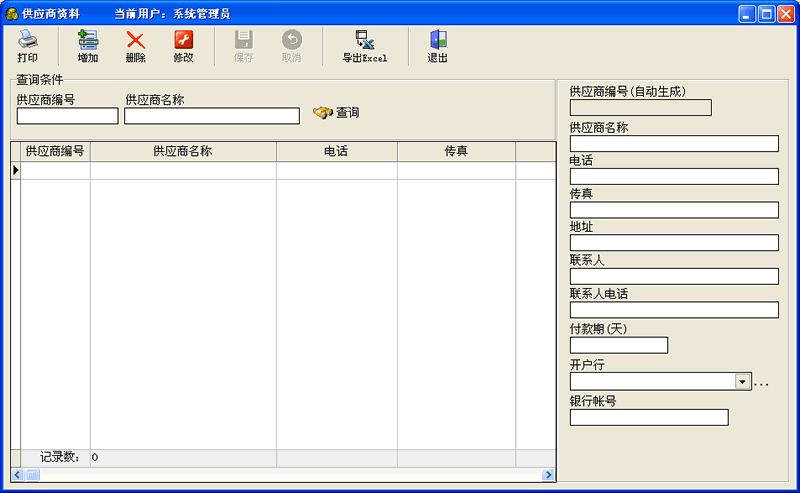800x493 pixels.
Task: Focus the 供应商编号 query input field
Action: (67, 116)
